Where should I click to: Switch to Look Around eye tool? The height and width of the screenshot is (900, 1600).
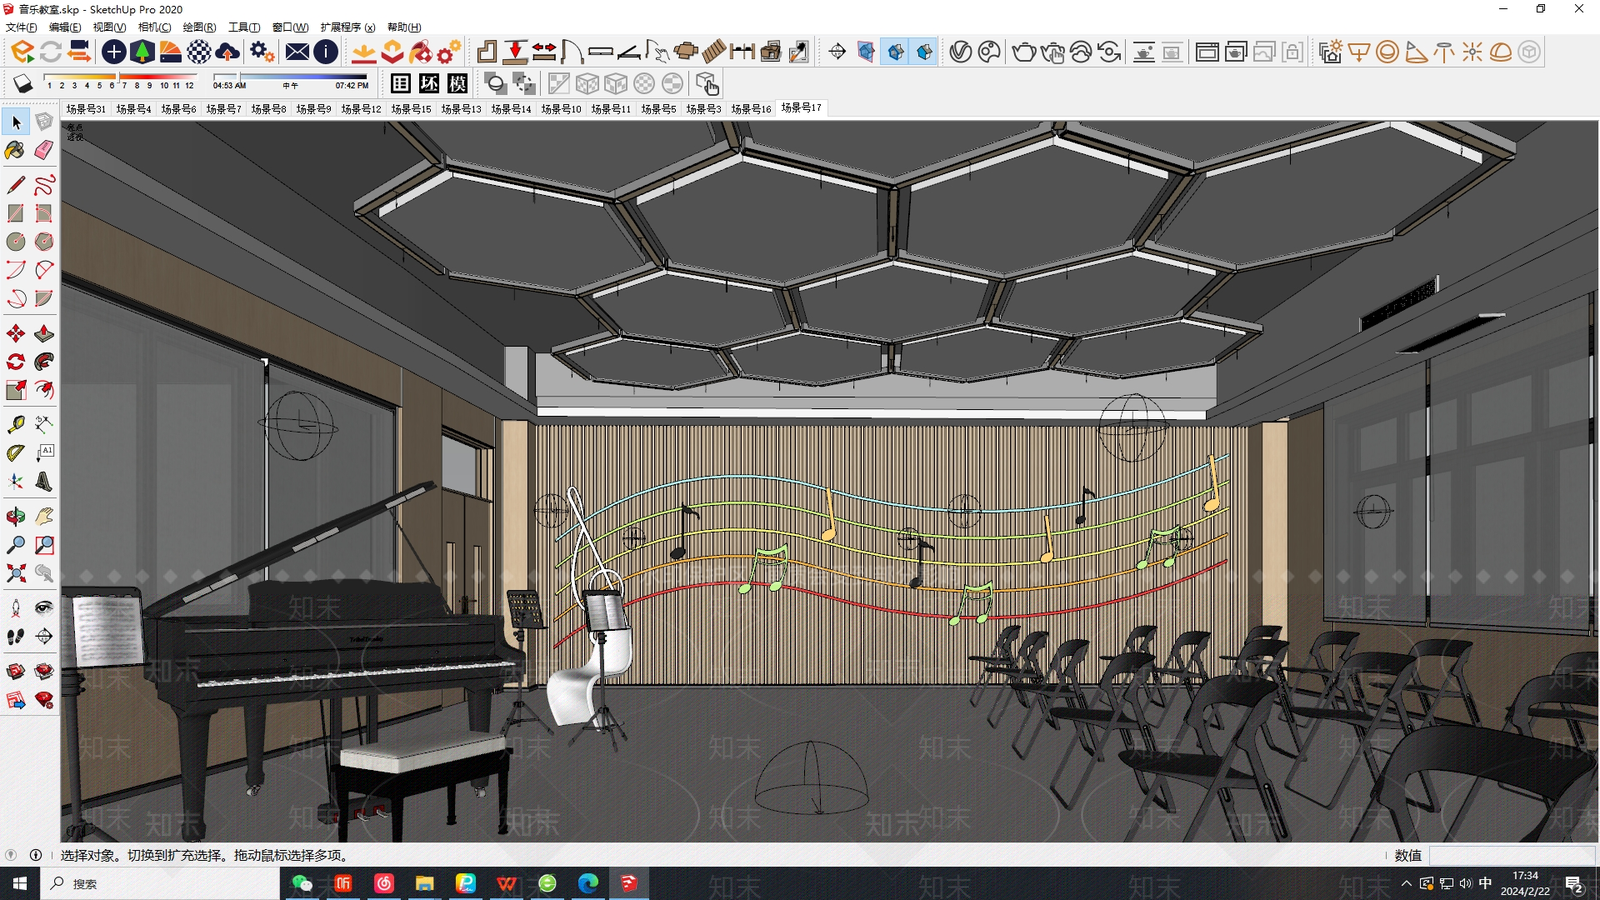pos(44,608)
